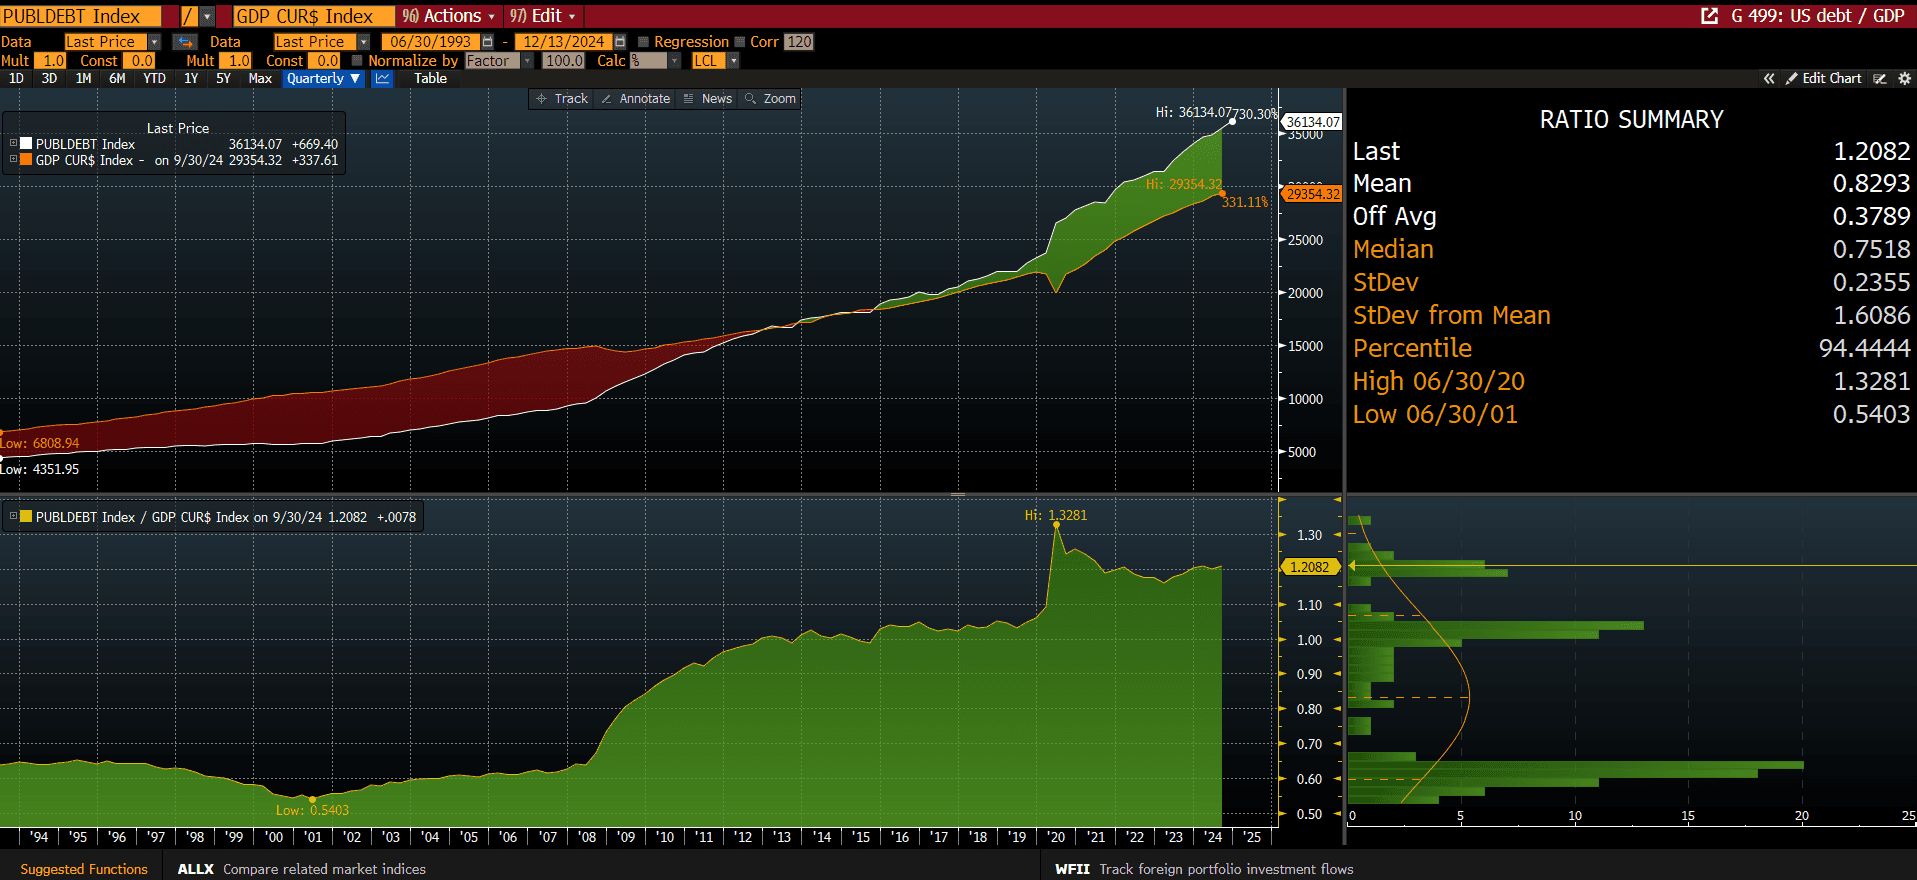Open the first Last Price data dropdown

pyautogui.click(x=154, y=42)
